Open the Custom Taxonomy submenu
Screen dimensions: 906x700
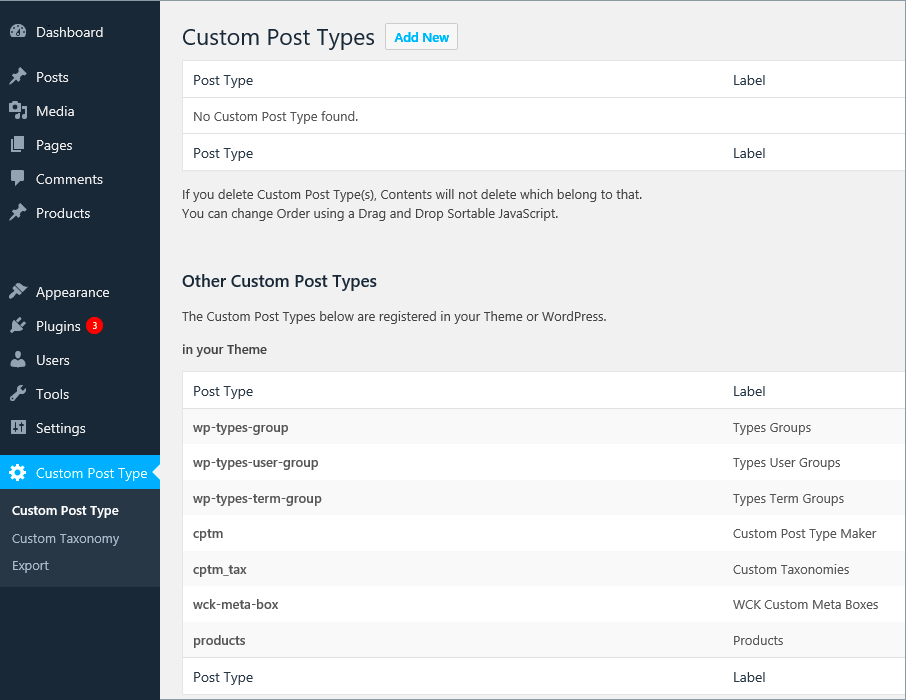coord(65,538)
